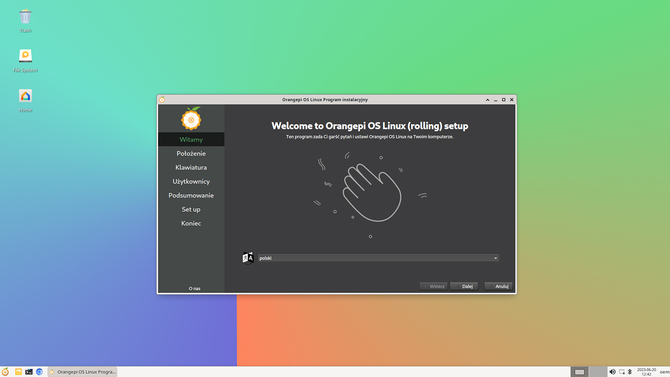Click the Anuluj button
670x377 pixels.
tap(498, 286)
